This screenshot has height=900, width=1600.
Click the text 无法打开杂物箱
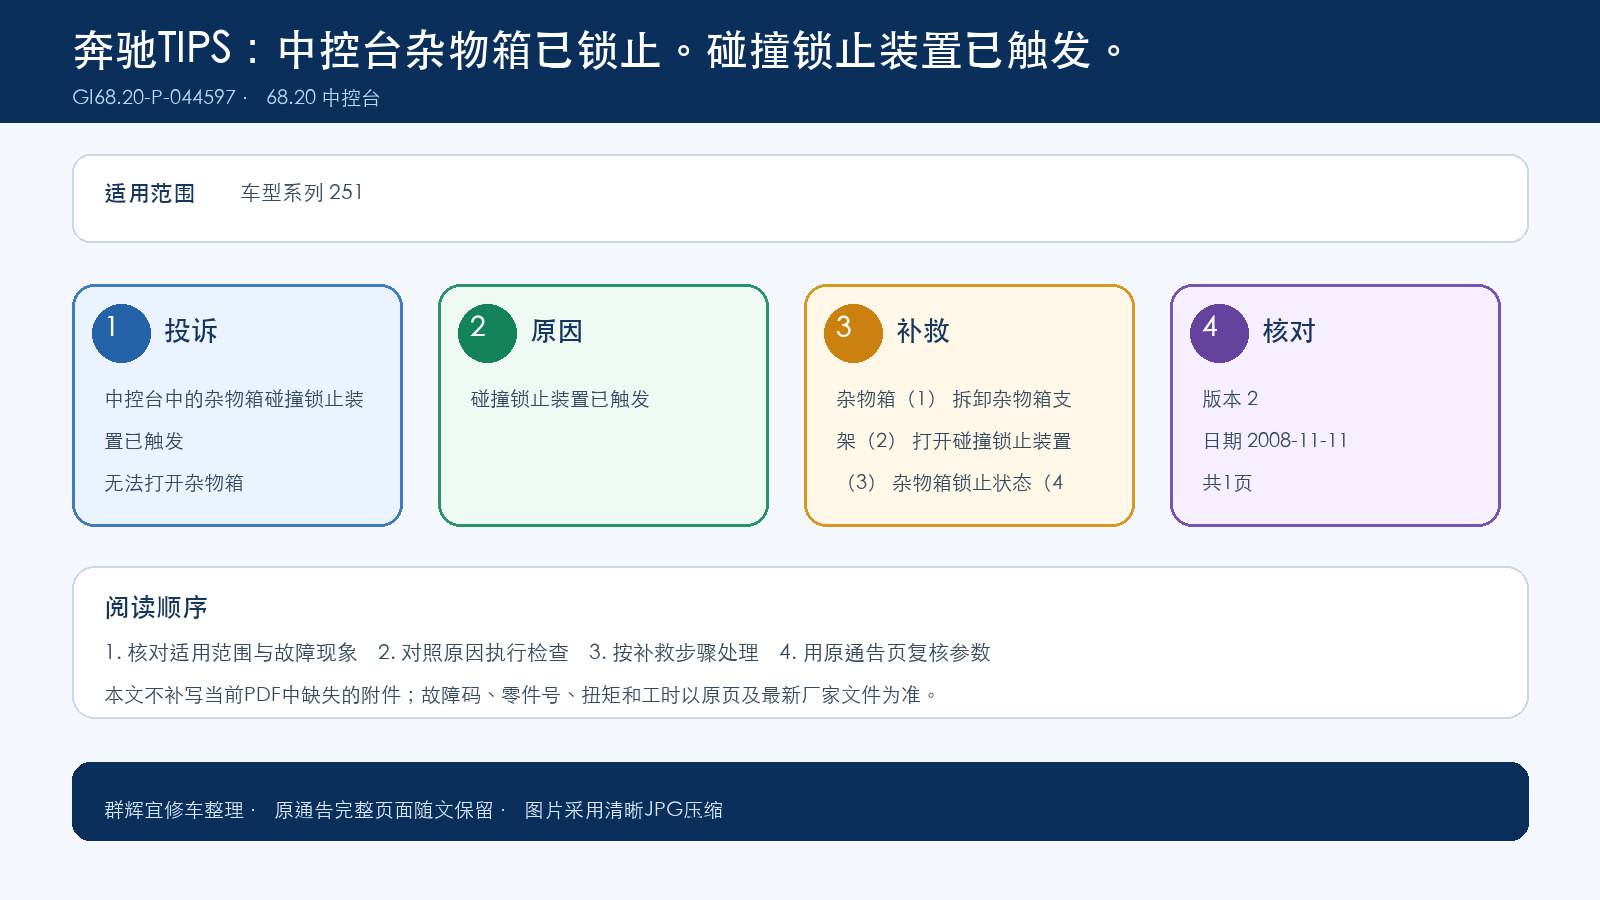coord(175,483)
